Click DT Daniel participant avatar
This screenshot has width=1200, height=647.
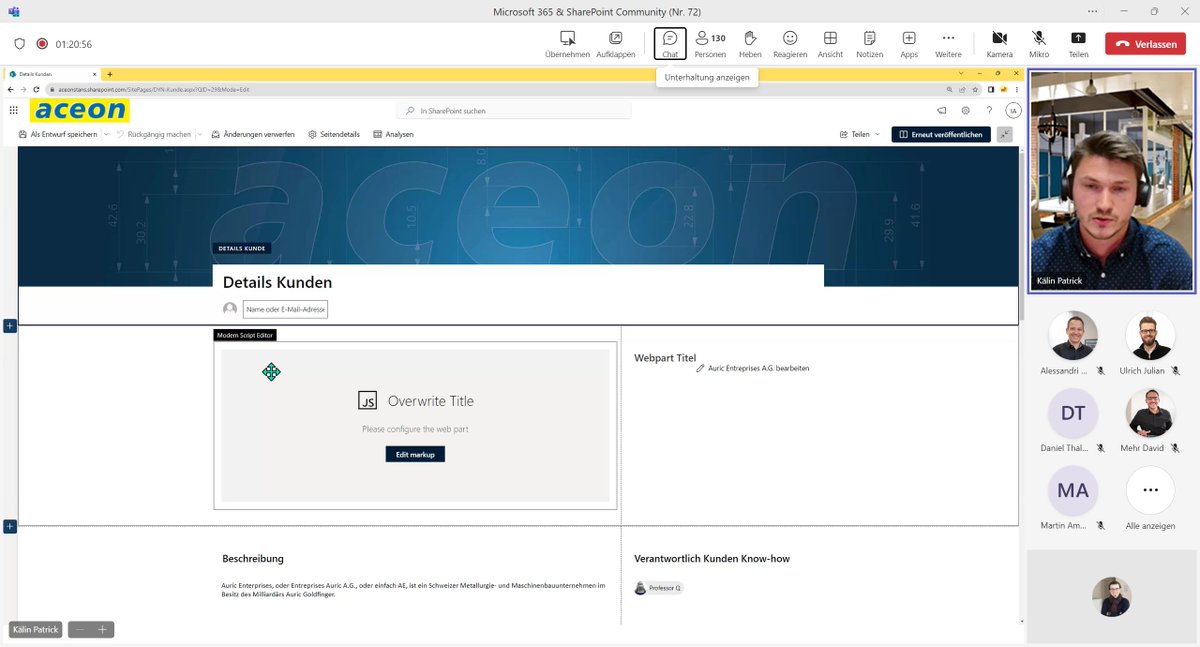coord(1073,413)
